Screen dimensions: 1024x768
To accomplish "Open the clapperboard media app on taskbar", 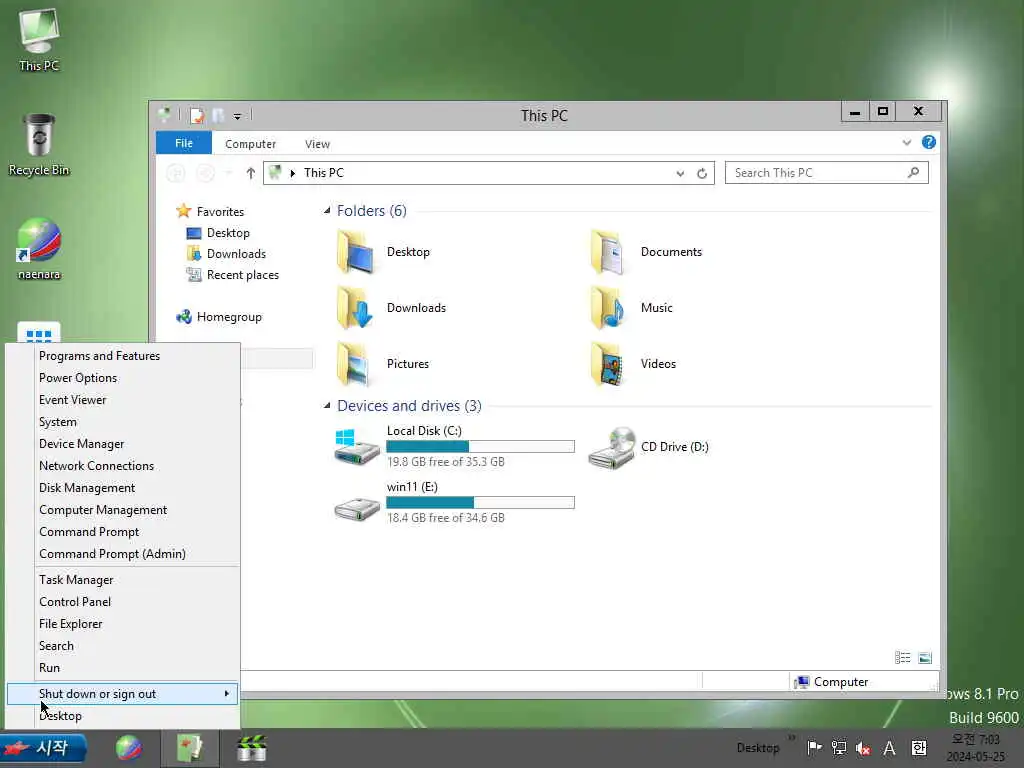I will click(x=251, y=748).
